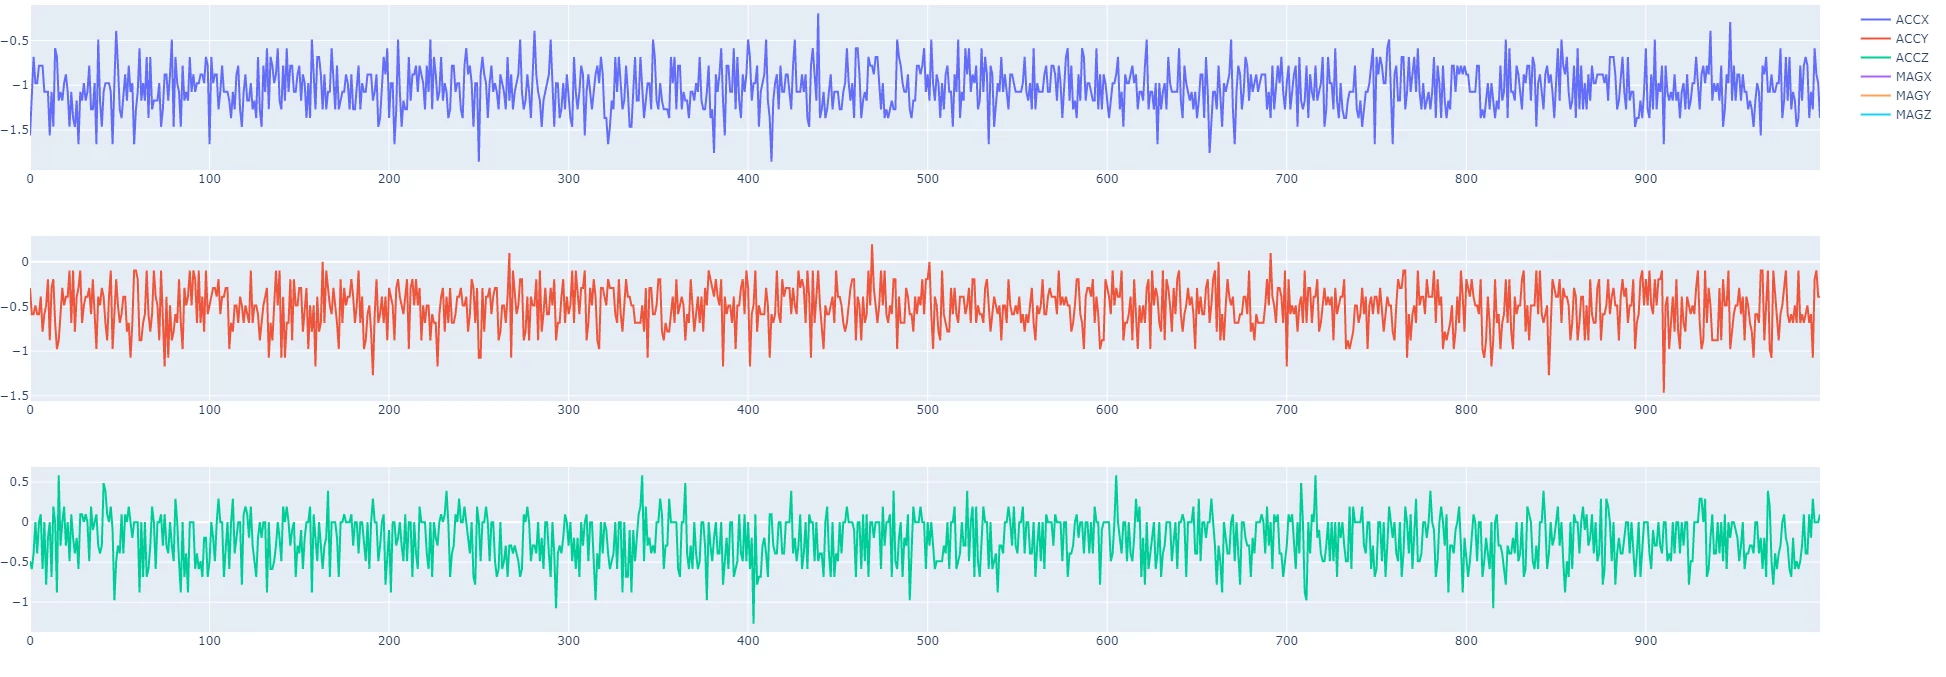1946x677 pixels.
Task: Click x-axis tick 100 under red ACCY chart
Action: coord(210,410)
